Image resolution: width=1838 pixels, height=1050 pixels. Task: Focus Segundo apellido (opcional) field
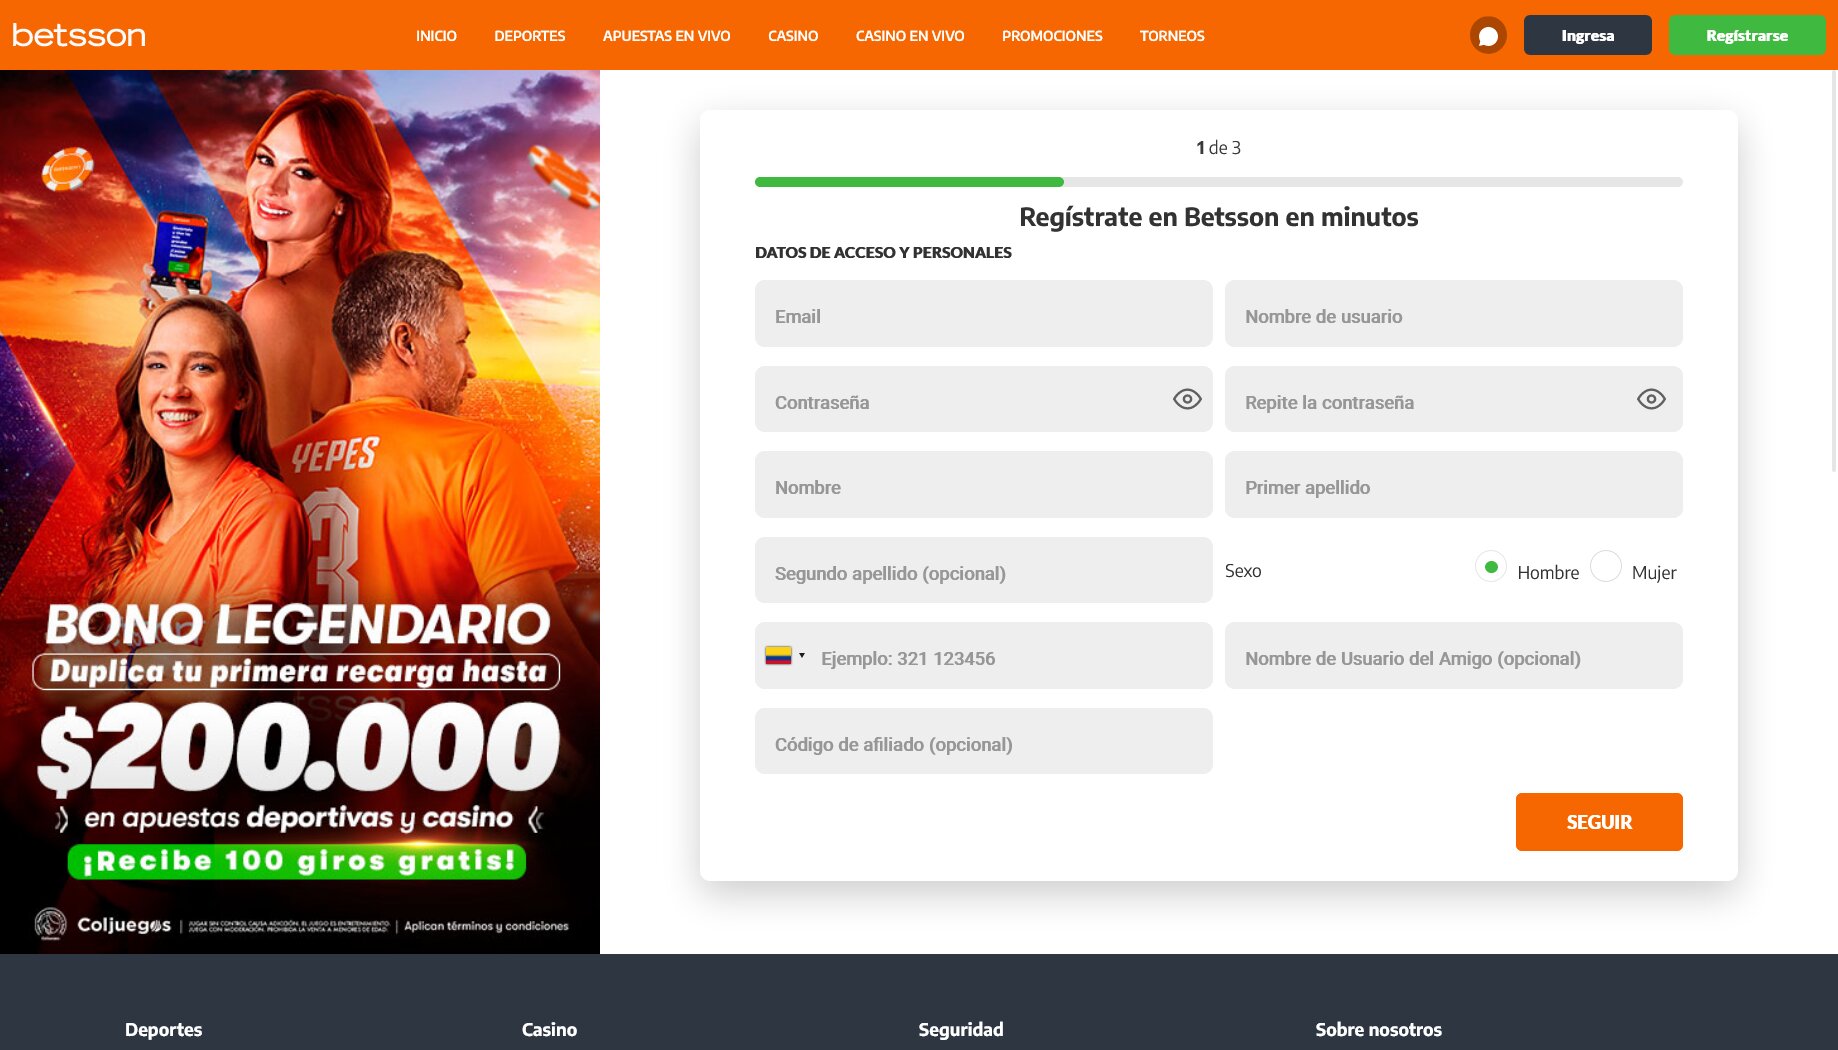[984, 570]
